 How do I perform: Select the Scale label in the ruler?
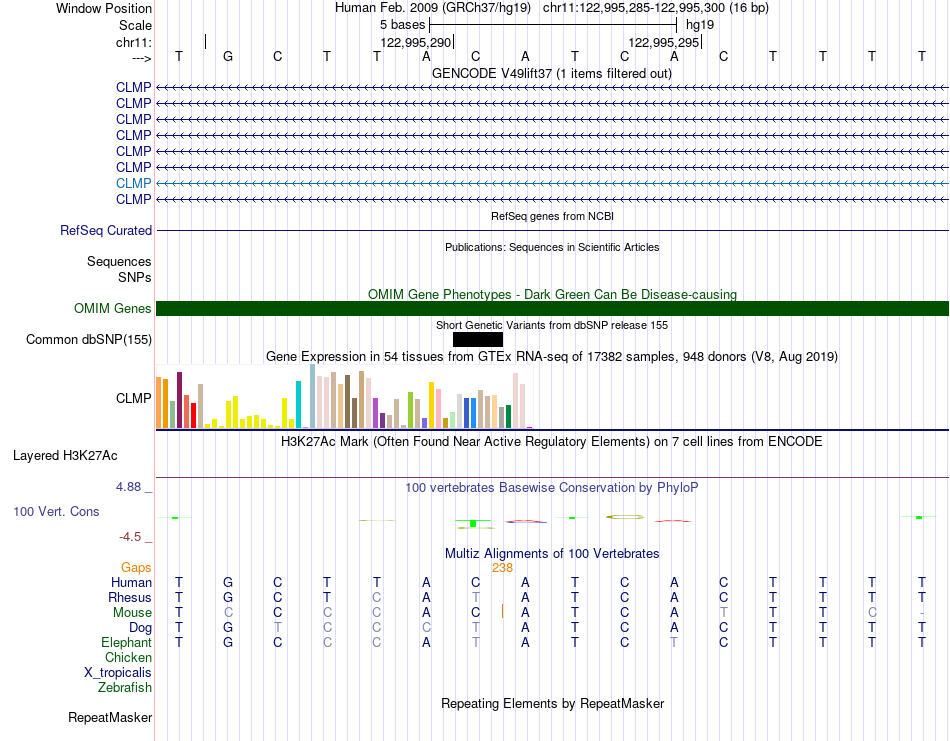click(x=135, y=25)
